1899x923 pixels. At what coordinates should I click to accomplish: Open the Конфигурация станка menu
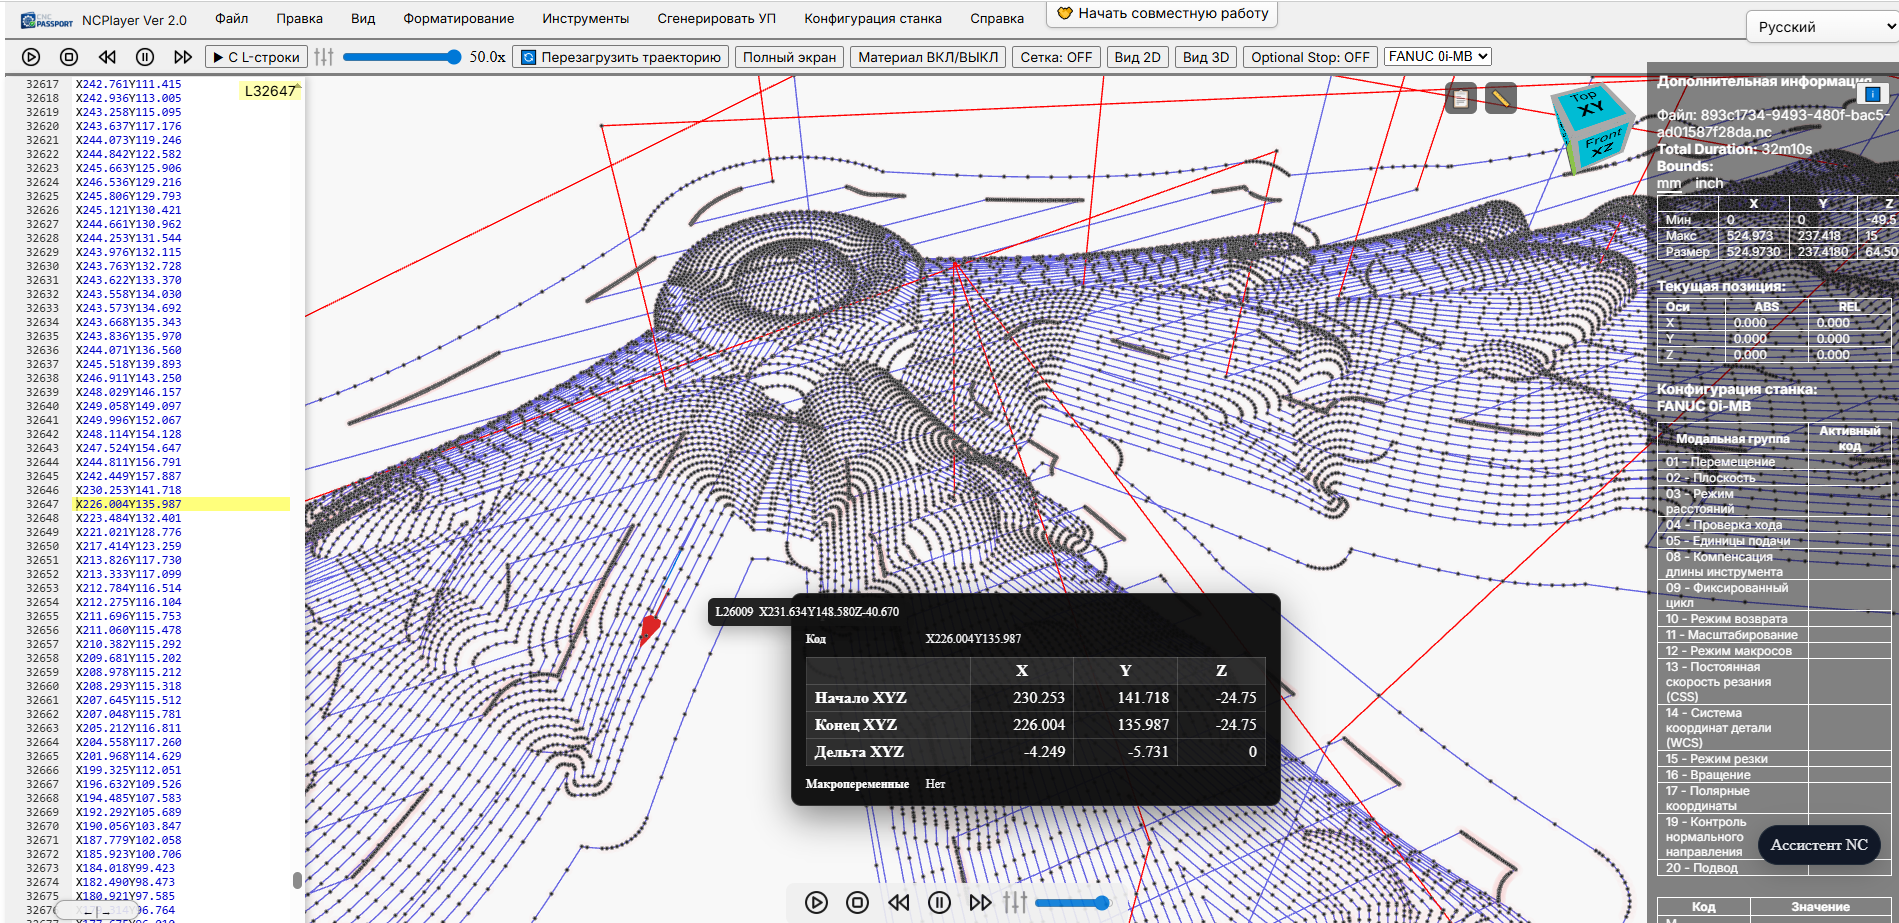coord(873,18)
